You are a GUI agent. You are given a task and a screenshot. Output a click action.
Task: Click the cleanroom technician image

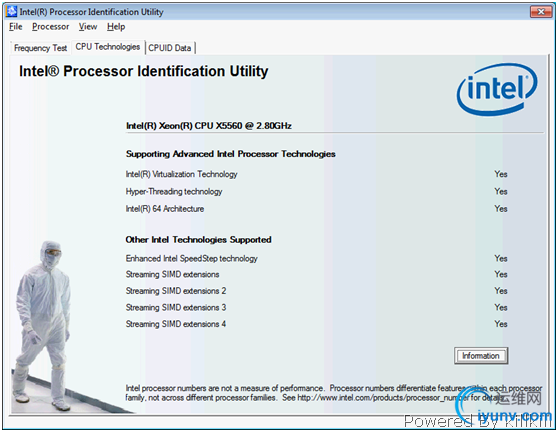43,325
